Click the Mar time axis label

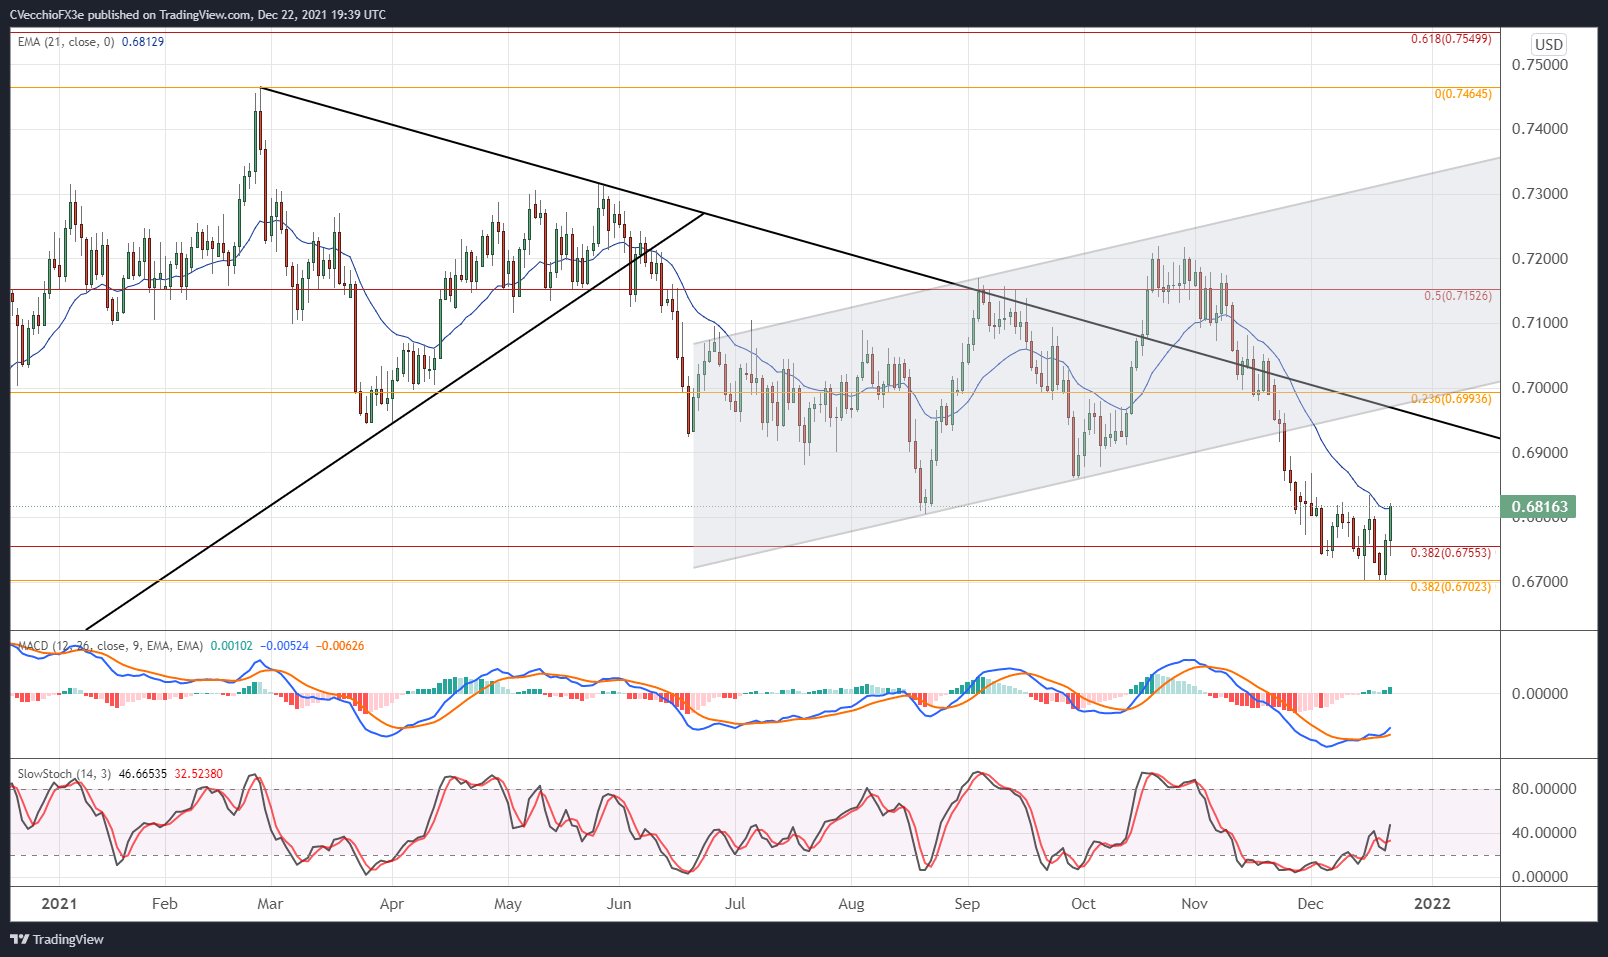[x=270, y=904]
